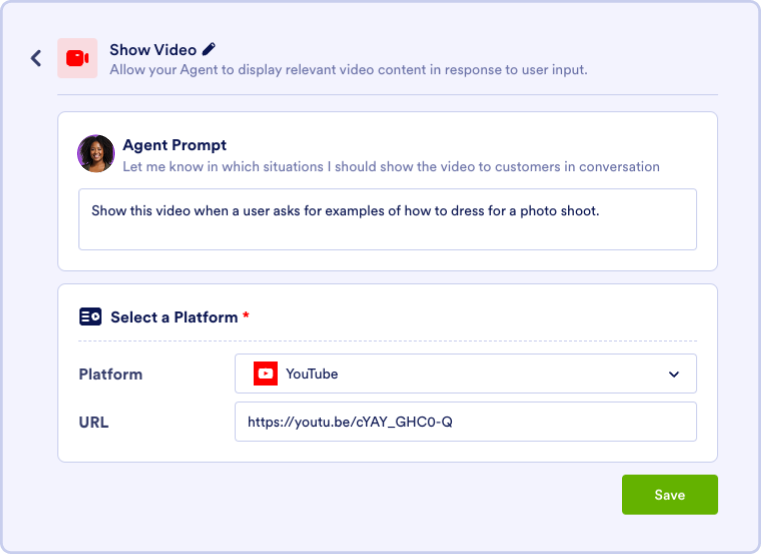Click the URL field label
Viewport: 761px width, 554px height.
coord(94,422)
